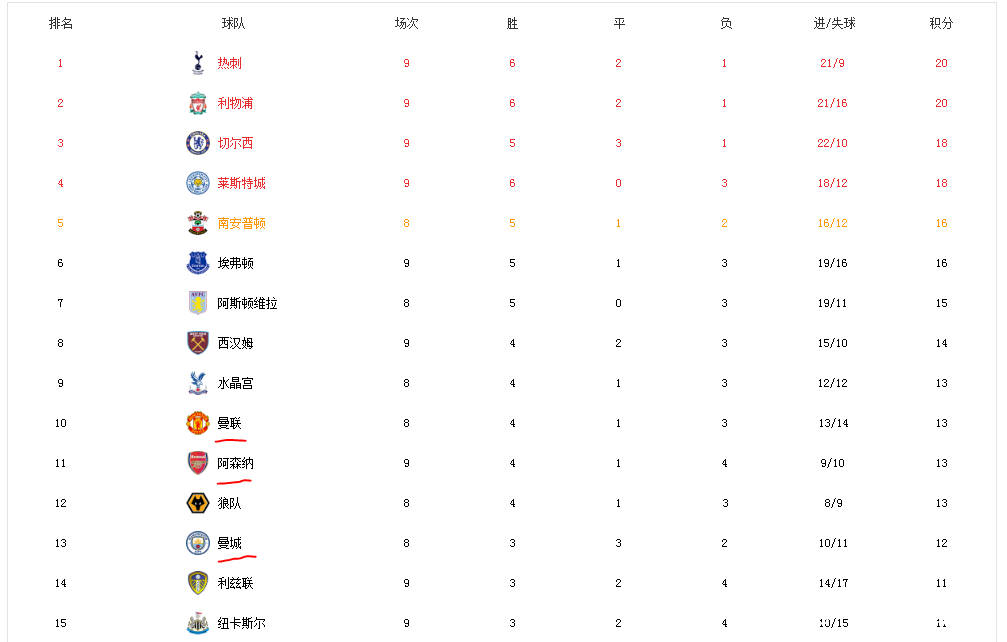Screen dimensions: 1007x642
Task: Open the 热刺 team link
Action: point(229,63)
